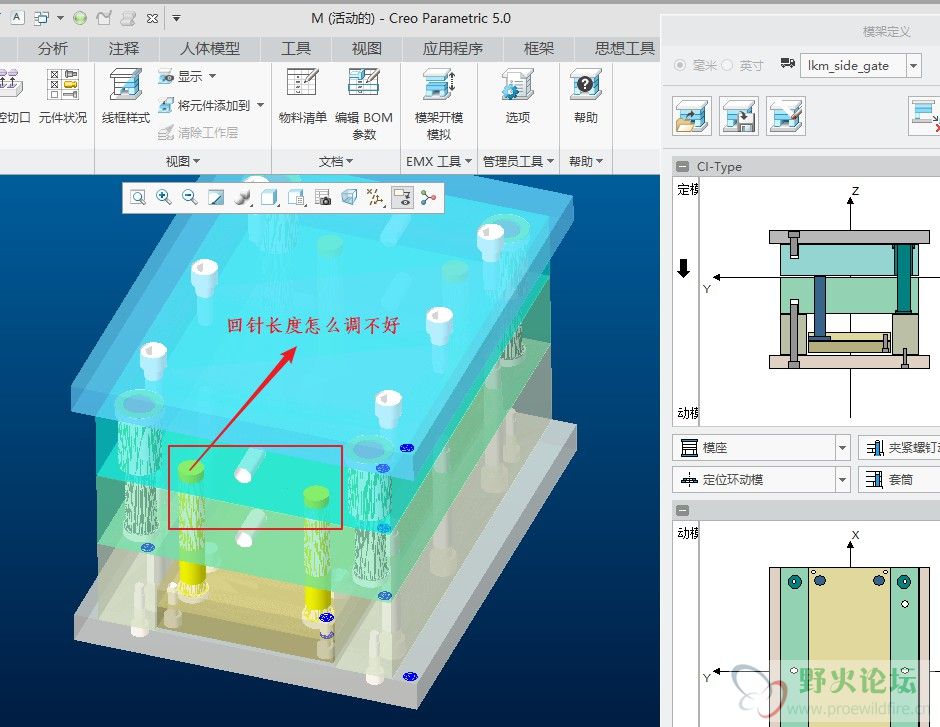Expand the EMX 工具 group menu

click(439, 161)
